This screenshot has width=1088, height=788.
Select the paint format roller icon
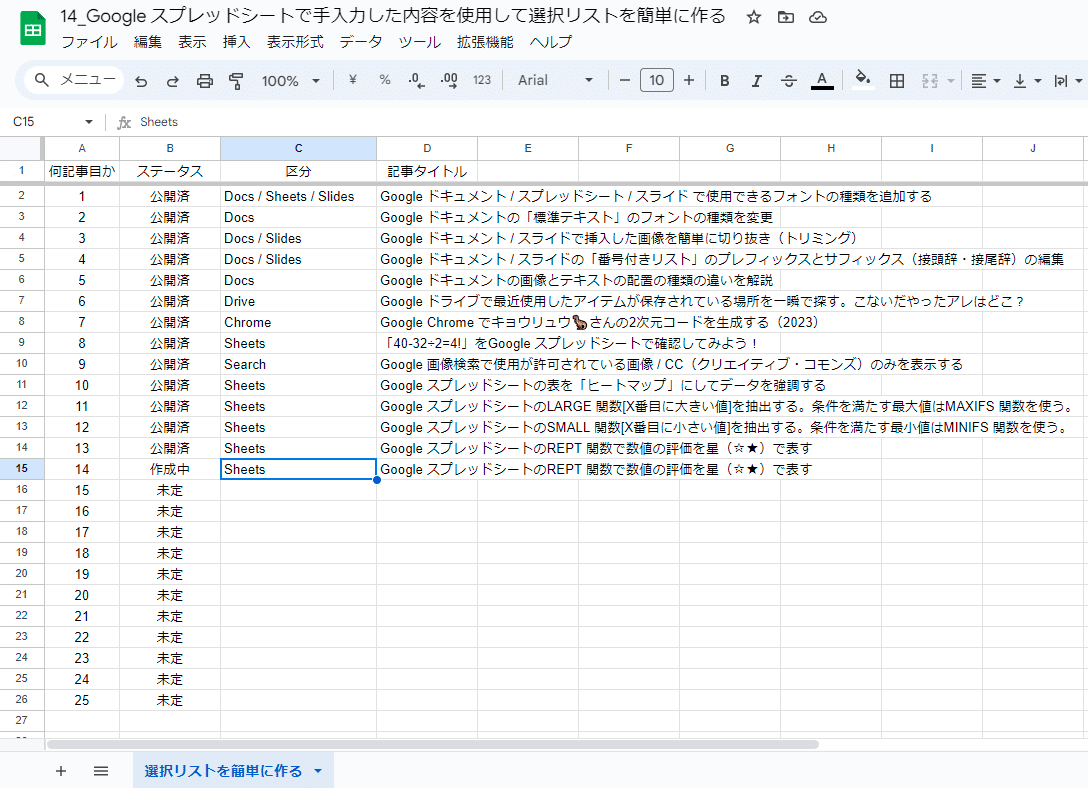[236, 81]
